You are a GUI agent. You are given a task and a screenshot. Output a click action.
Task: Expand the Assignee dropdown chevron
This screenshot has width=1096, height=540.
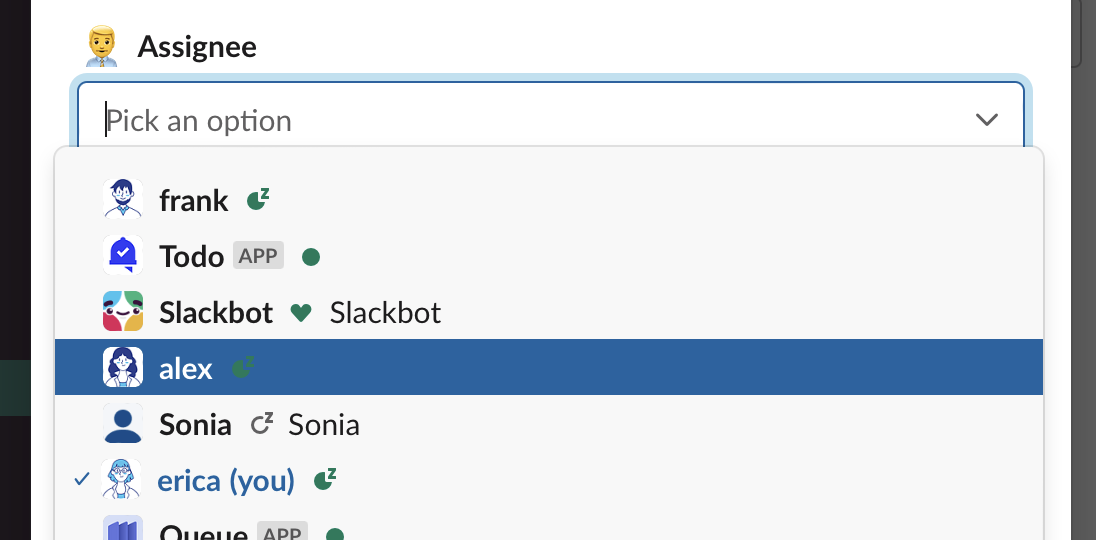coord(987,120)
